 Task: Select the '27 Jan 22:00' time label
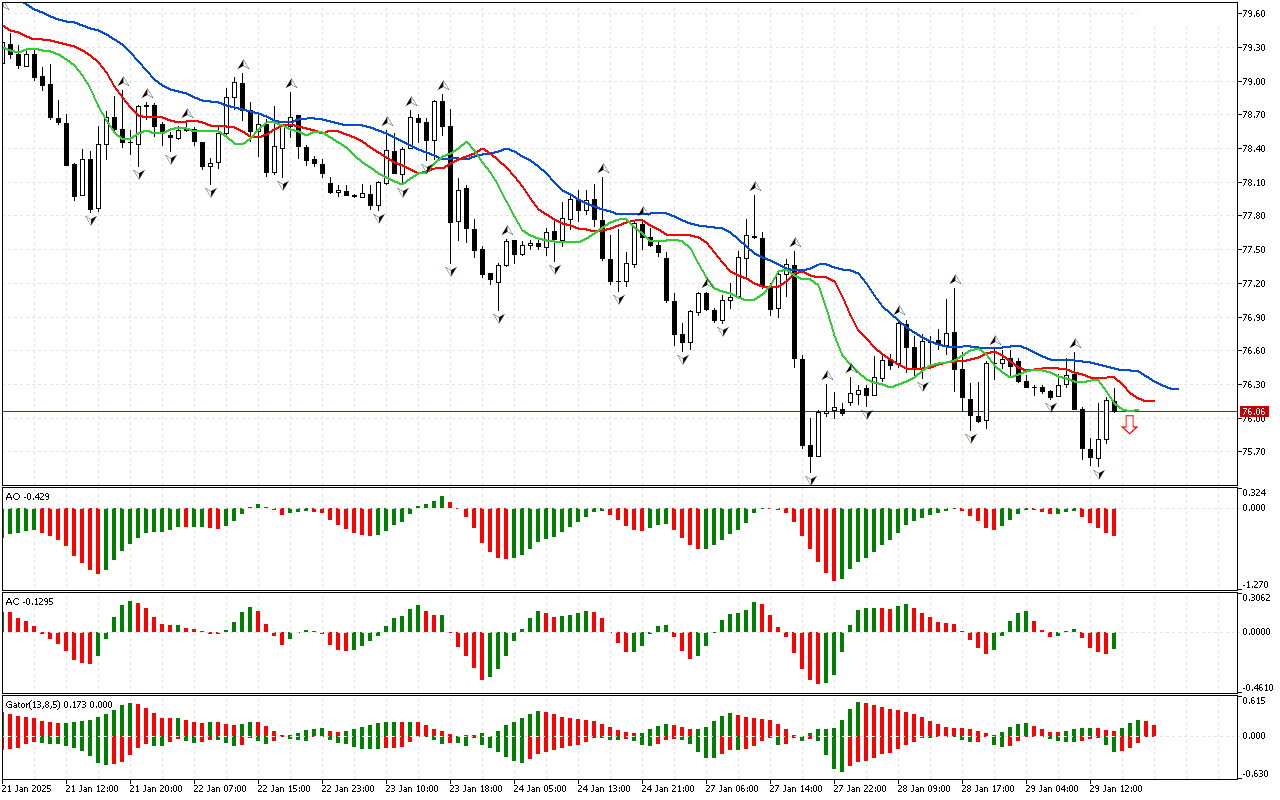point(859,789)
